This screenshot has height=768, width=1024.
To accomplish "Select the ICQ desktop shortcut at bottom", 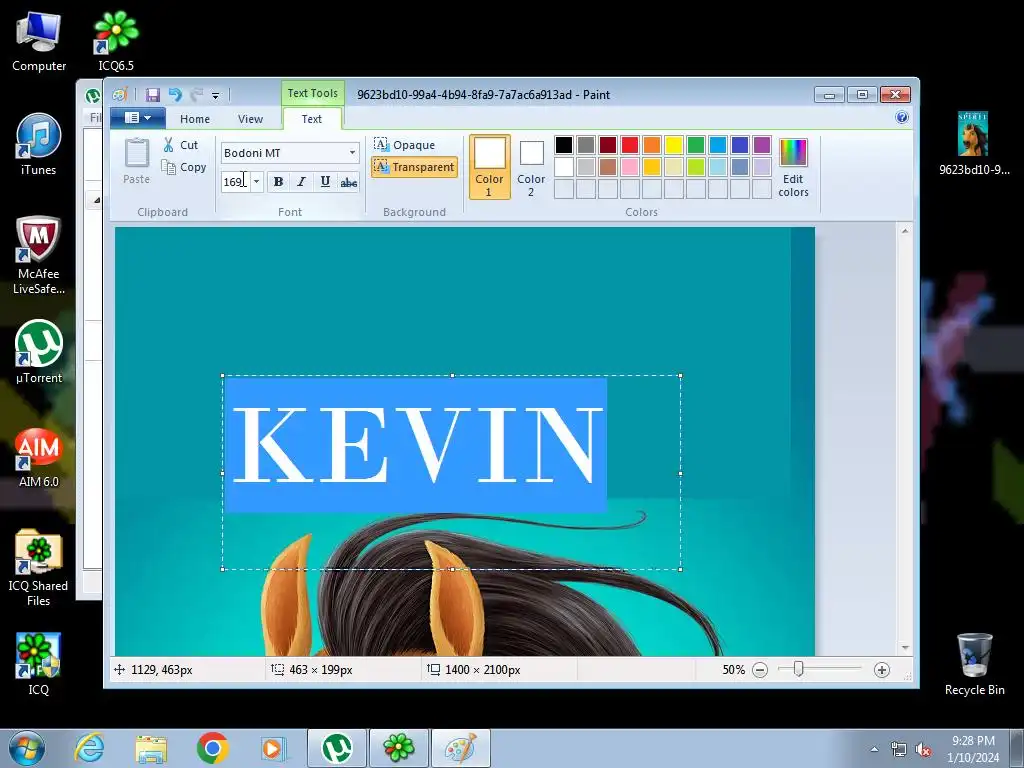I will point(39,663).
